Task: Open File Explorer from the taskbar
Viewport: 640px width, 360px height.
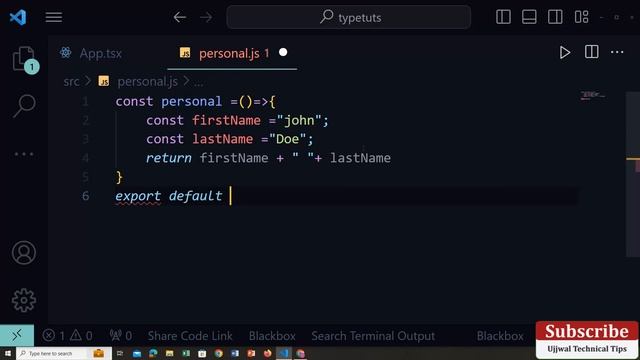Action: coord(169,353)
